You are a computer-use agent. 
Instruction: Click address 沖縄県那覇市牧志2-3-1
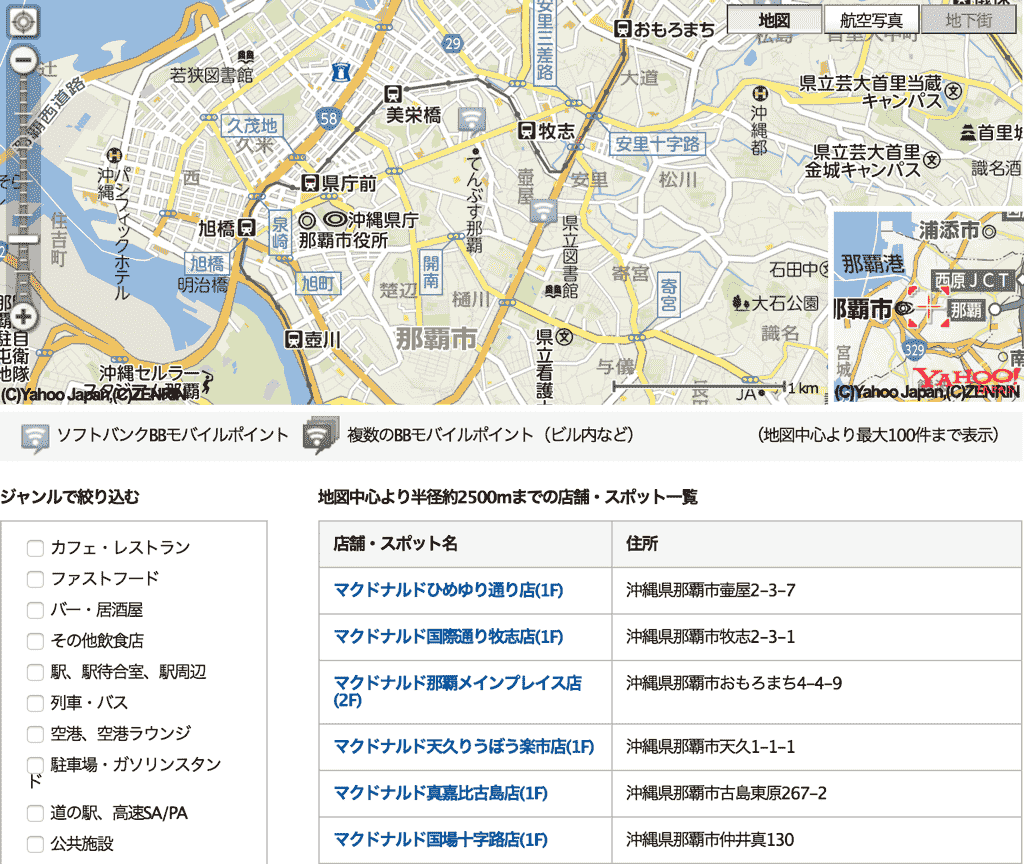click(x=711, y=637)
